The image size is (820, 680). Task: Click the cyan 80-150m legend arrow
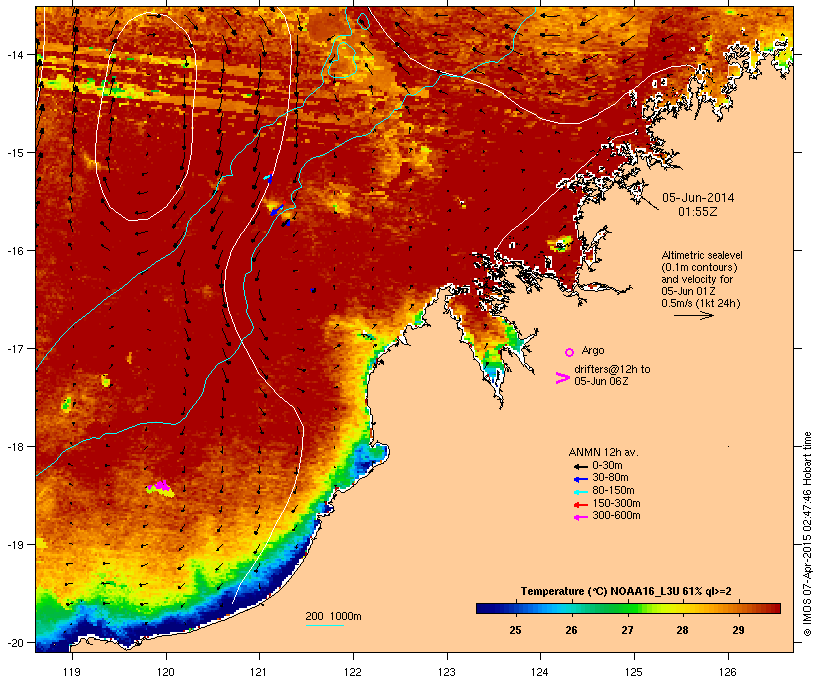[x=581, y=492]
